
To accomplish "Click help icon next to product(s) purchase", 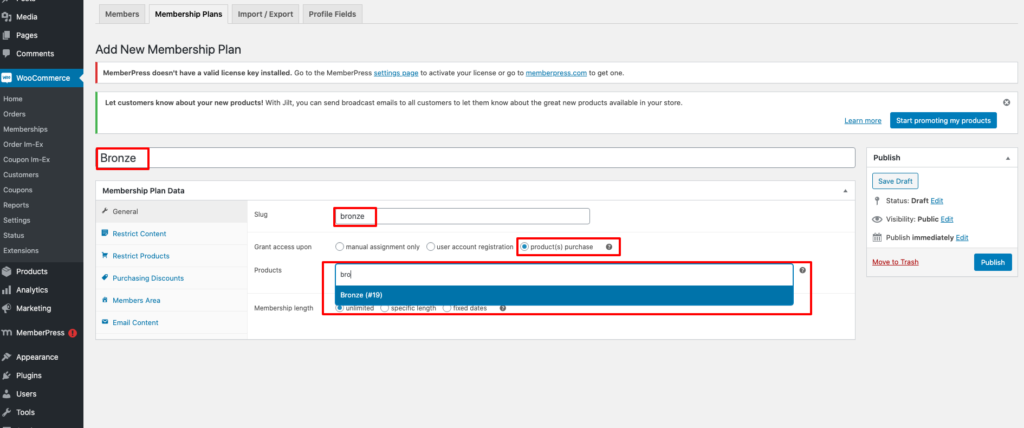I will pyautogui.click(x=609, y=246).
